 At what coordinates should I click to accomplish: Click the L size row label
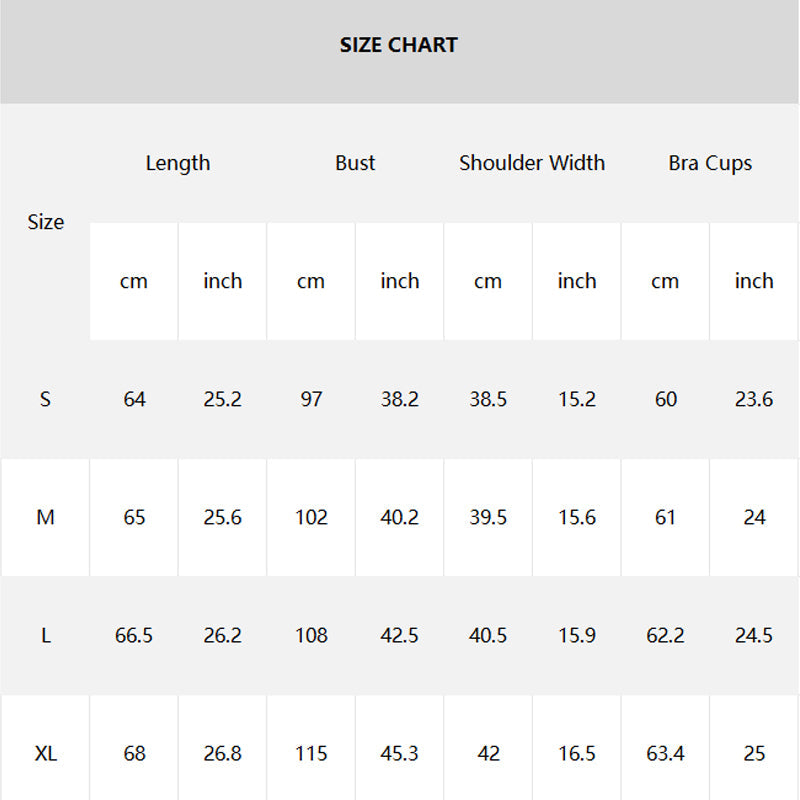(45, 636)
